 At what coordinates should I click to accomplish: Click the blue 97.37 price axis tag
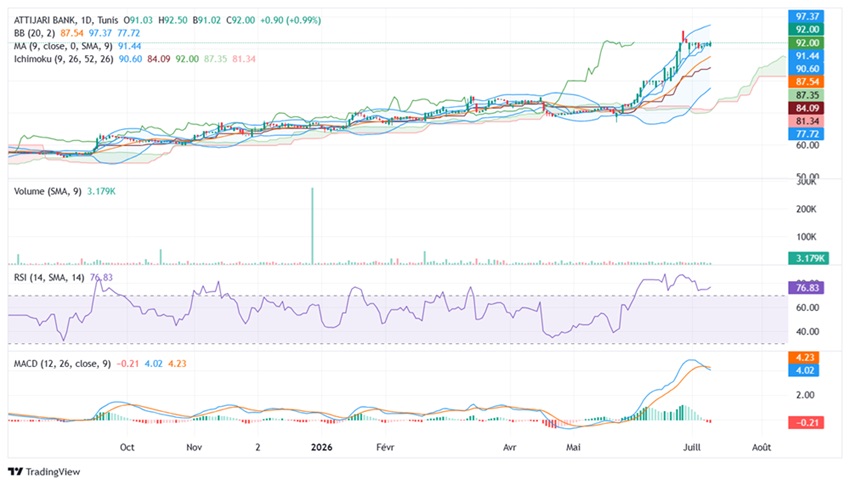click(x=806, y=16)
